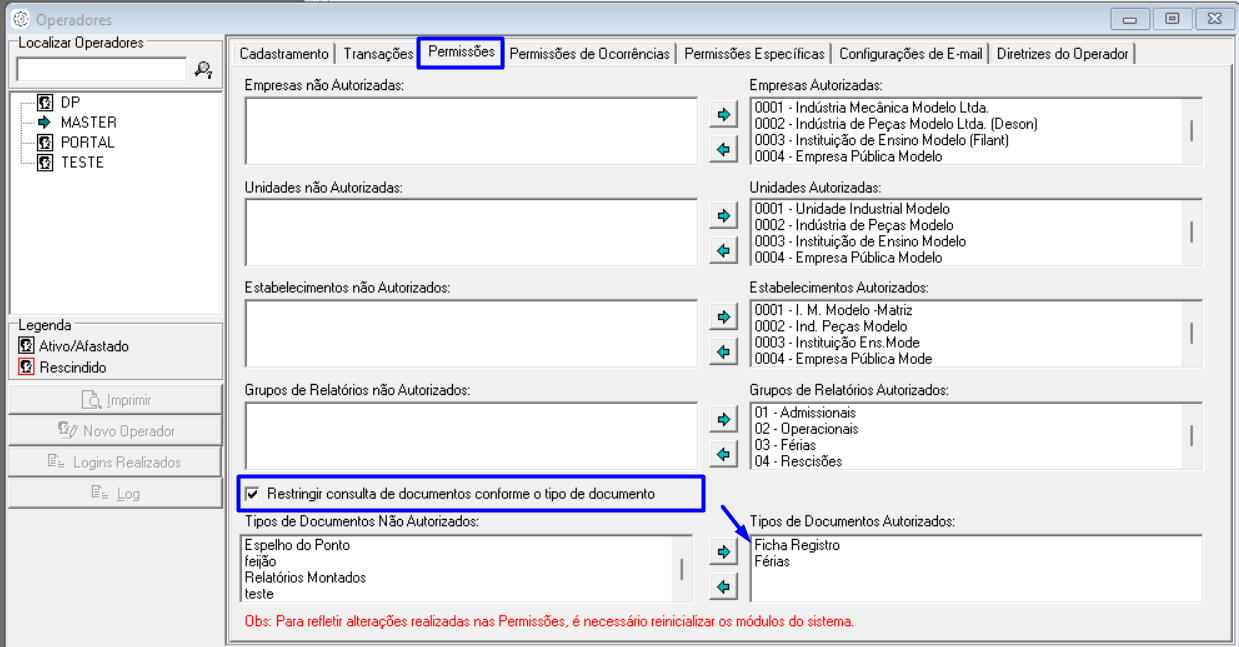Remove authorized company using left arrow
This screenshot has width=1239, height=647.
[723, 150]
